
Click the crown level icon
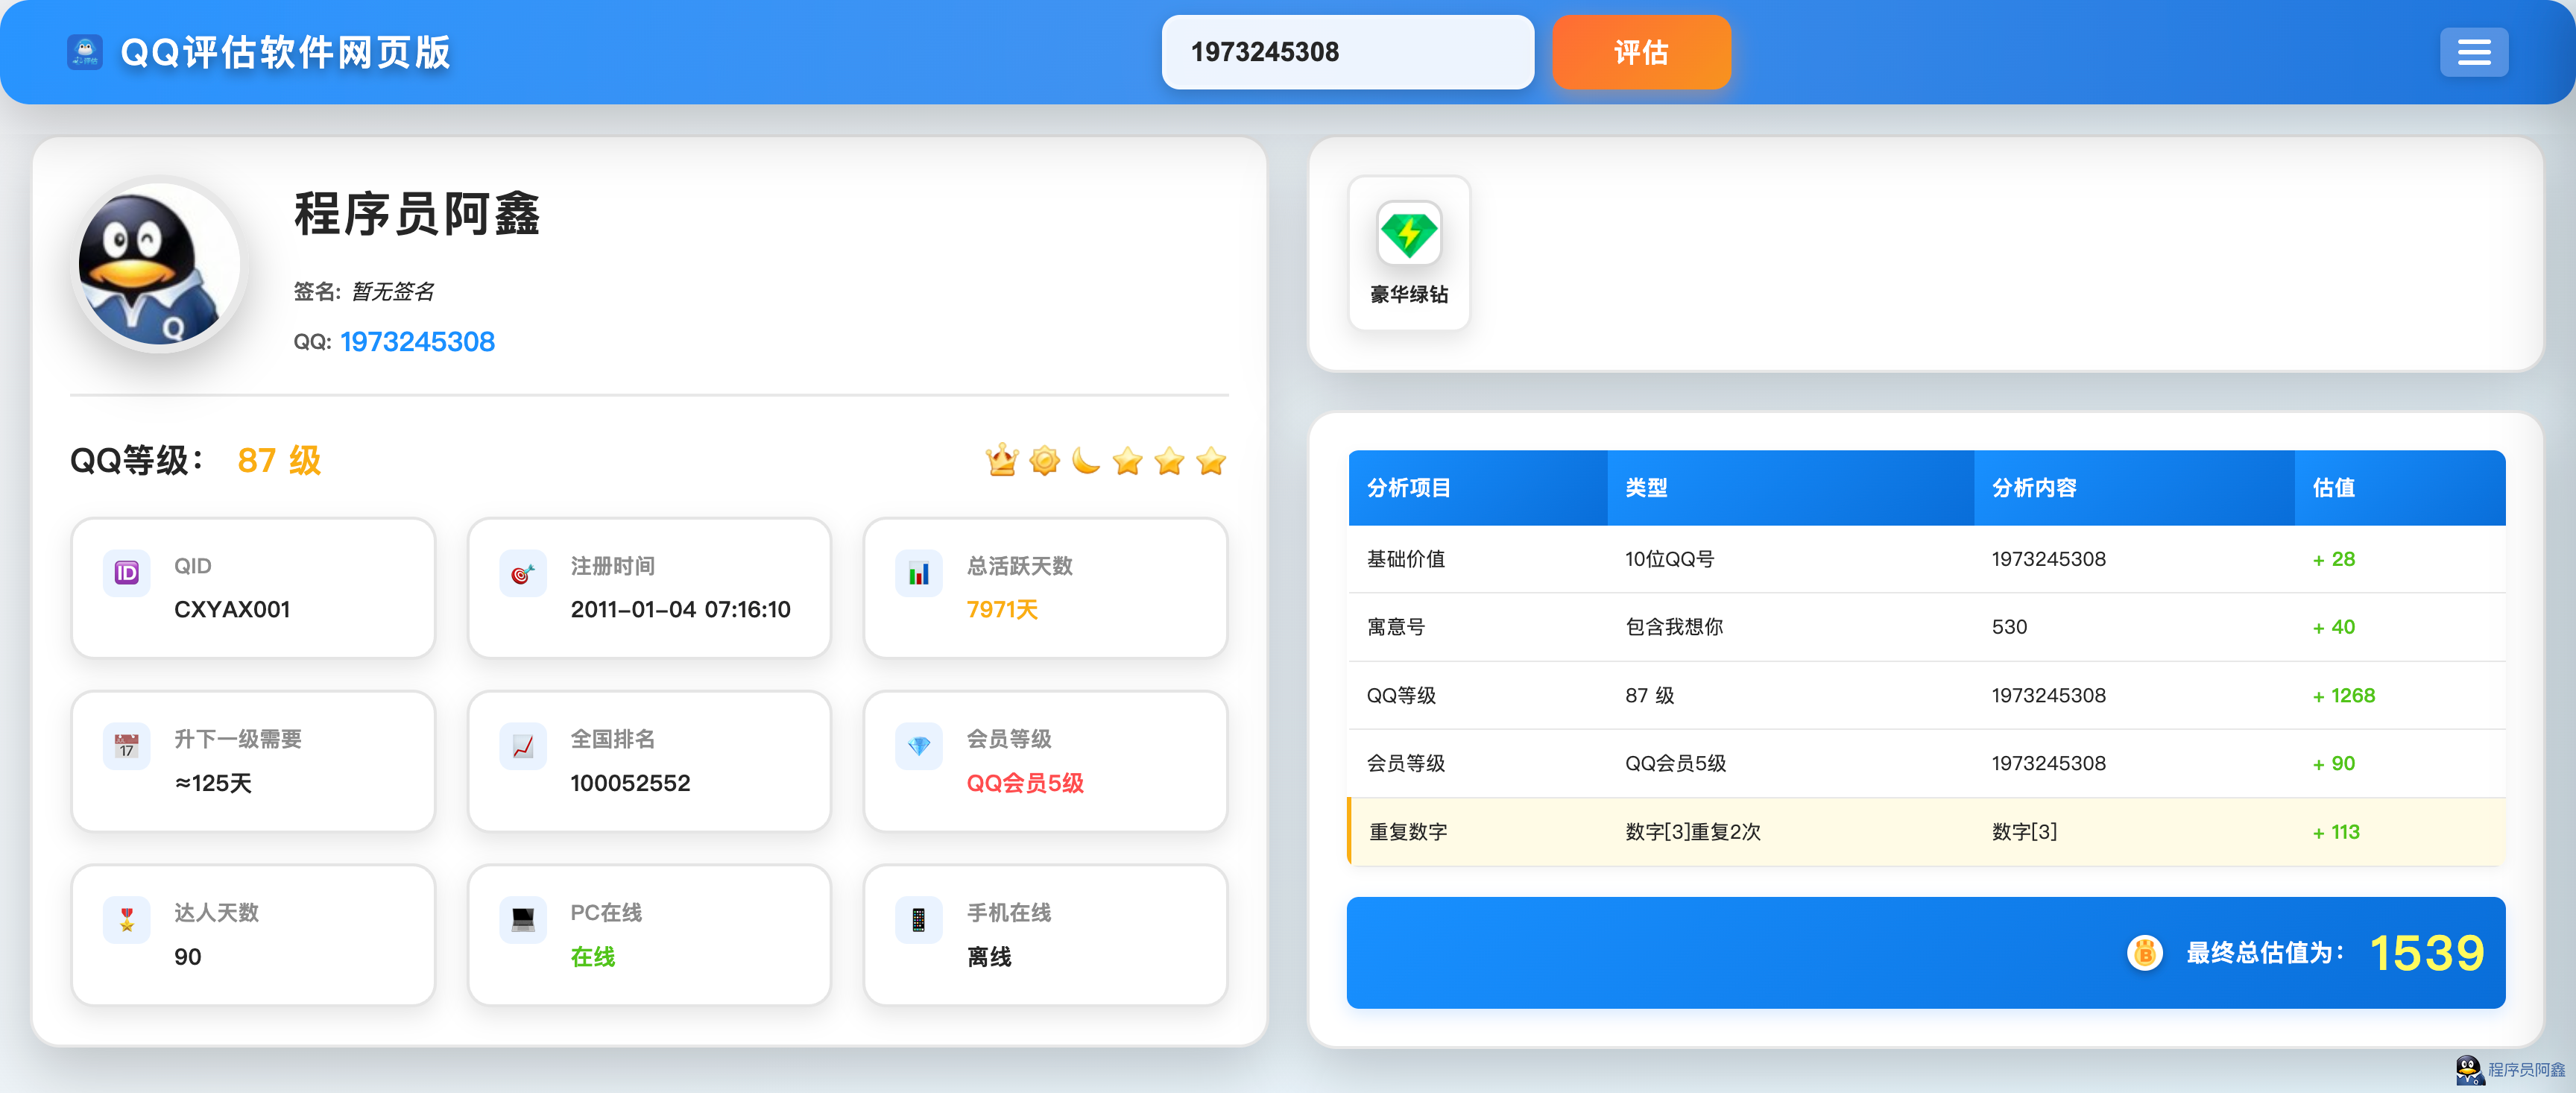pyautogui.click(x=1002, y=460)
